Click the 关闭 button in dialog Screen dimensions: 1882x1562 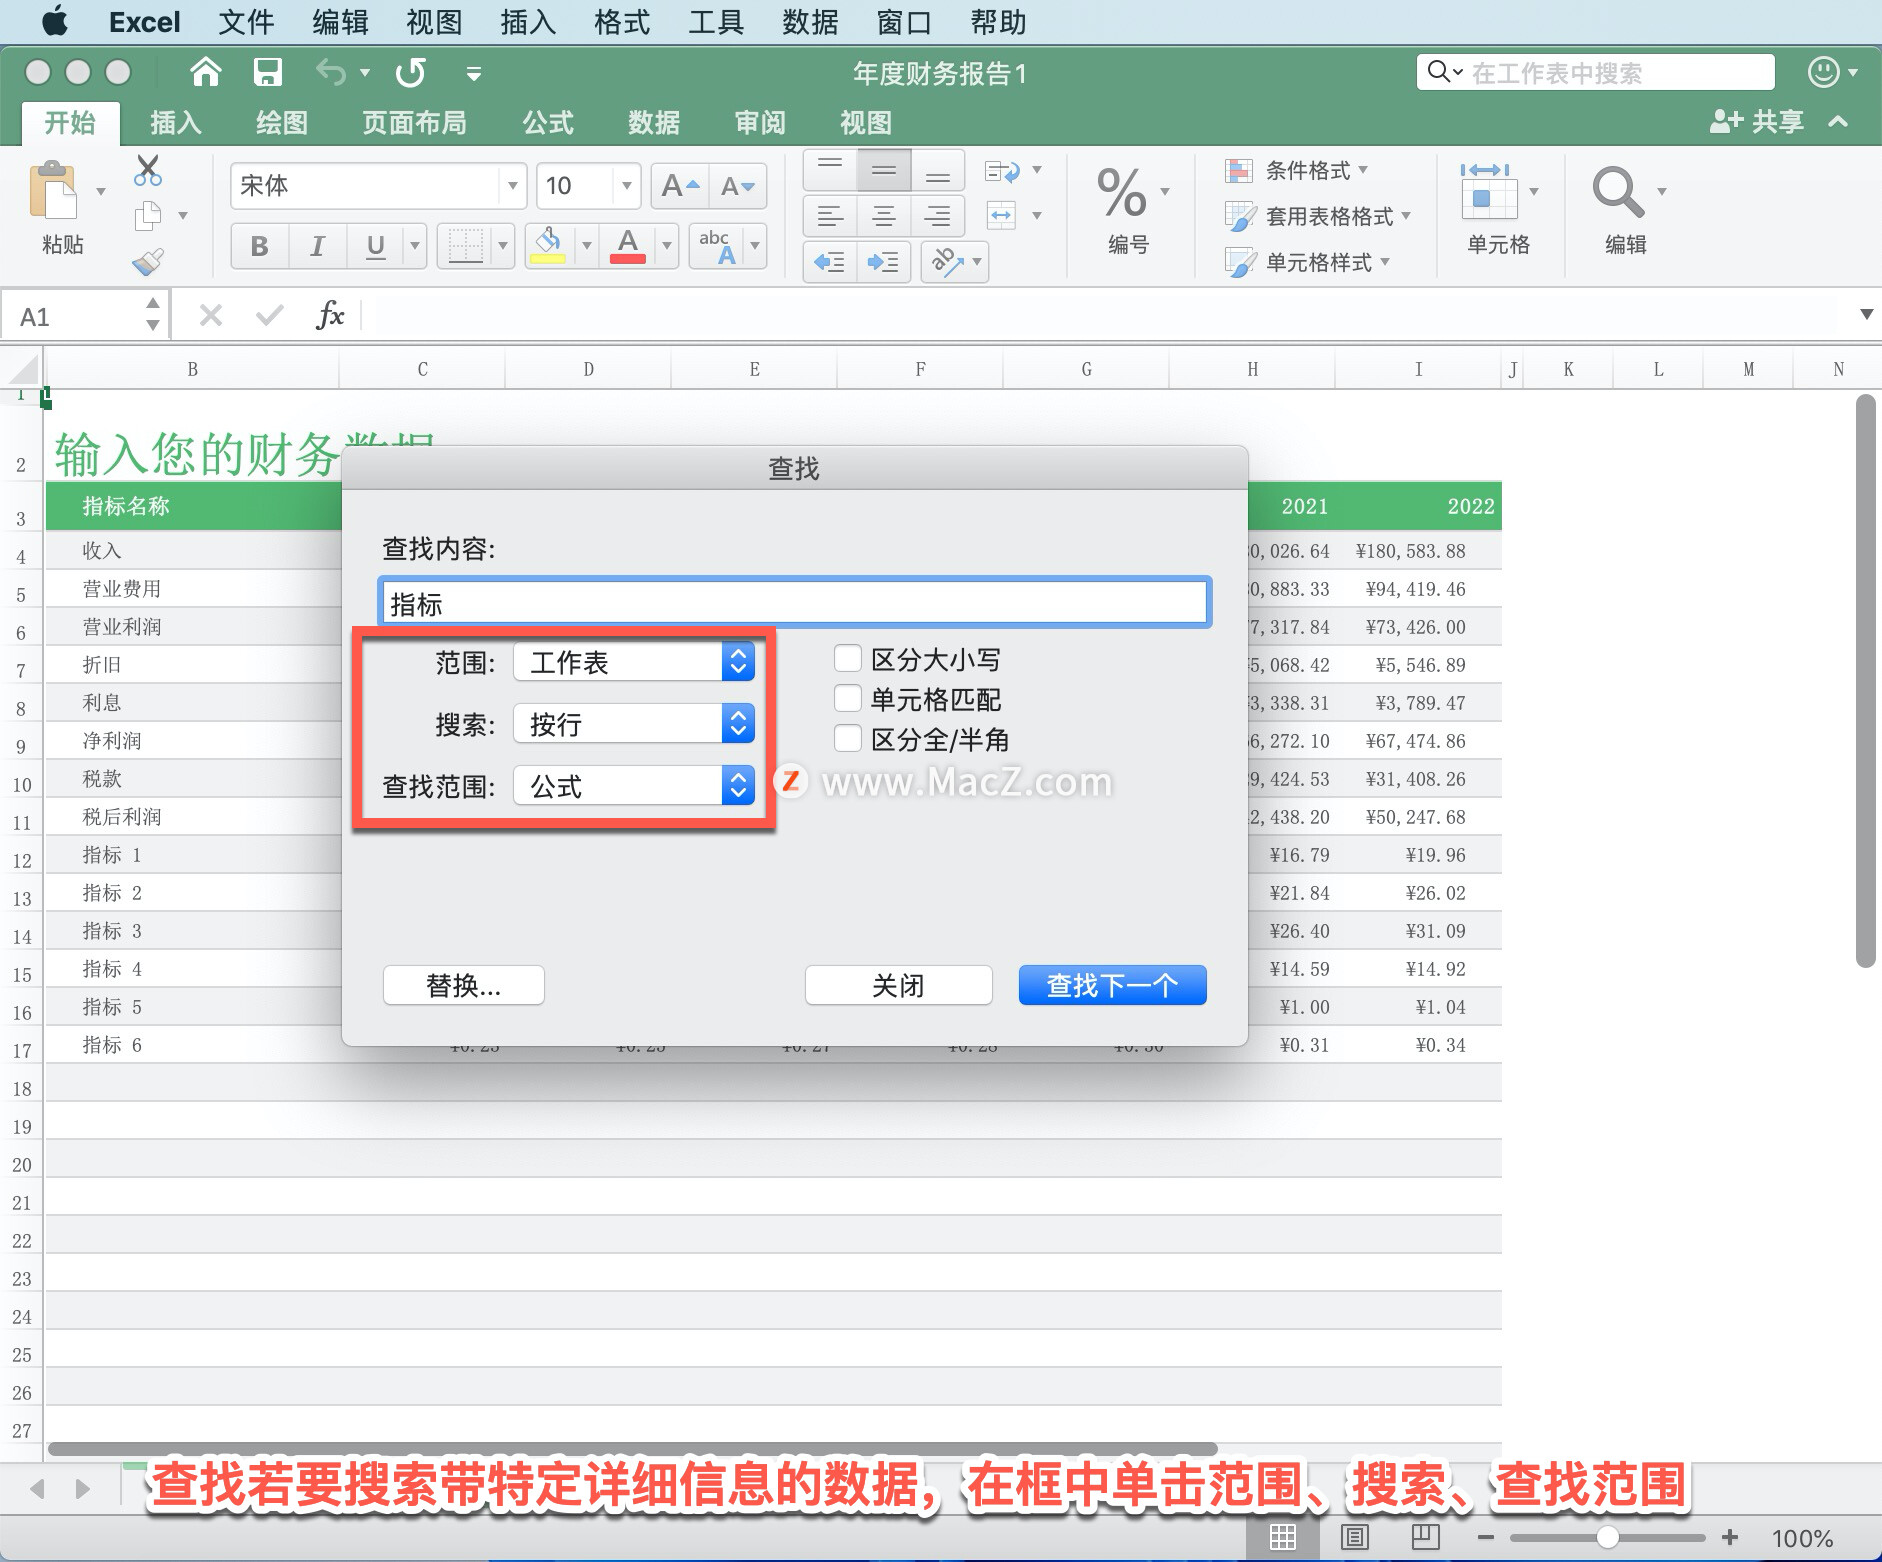898,985
